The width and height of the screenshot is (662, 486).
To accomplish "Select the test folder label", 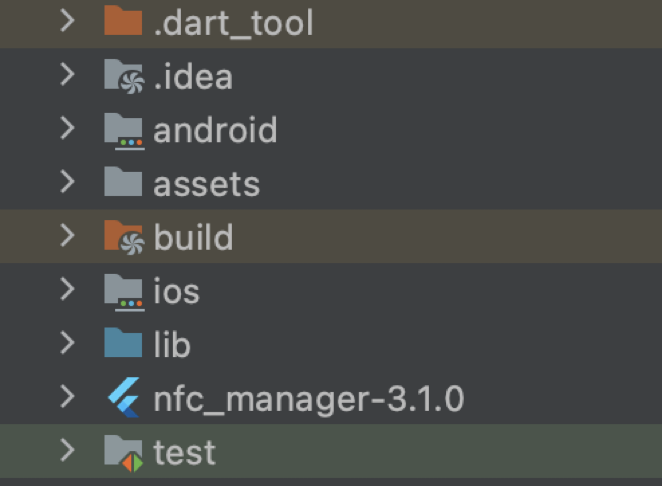I will pyautogui.click(x=184, y=453).
